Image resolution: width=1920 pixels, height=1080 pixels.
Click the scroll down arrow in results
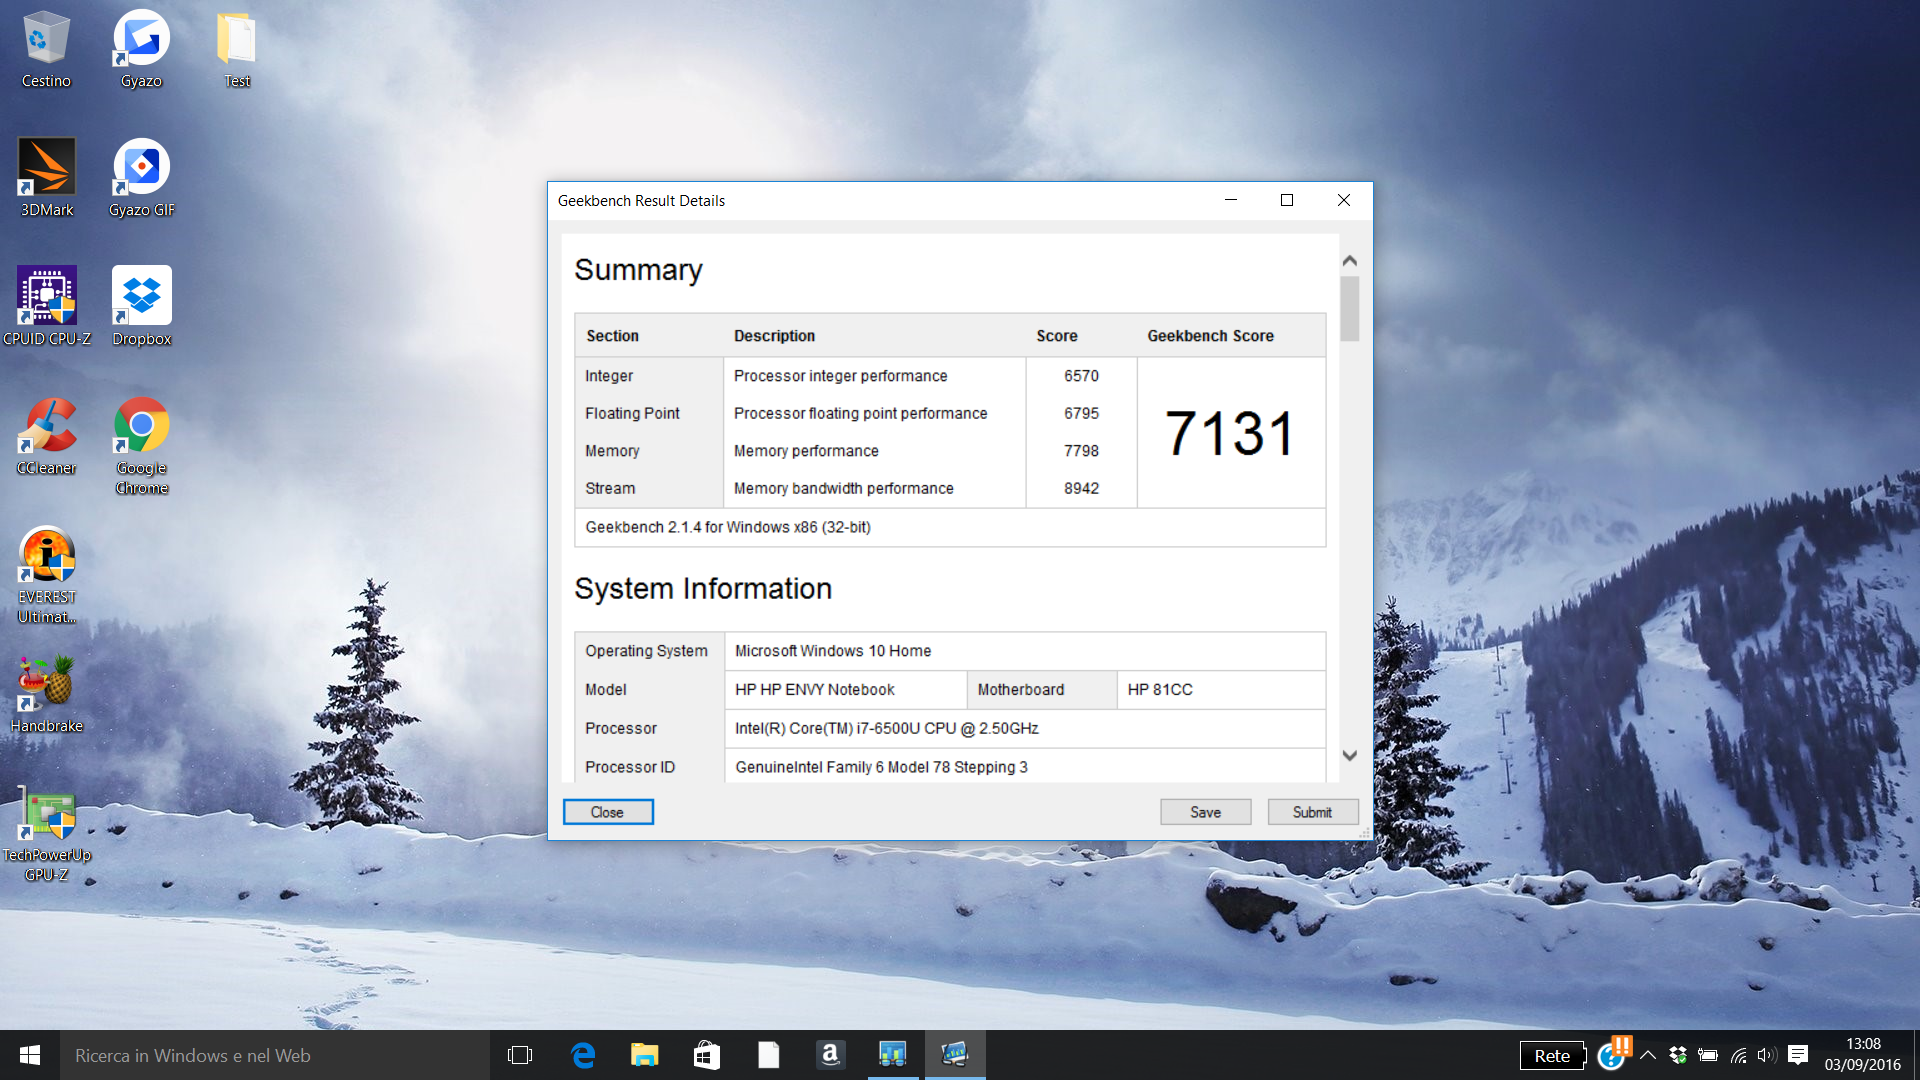click(x=1349, y=756)
